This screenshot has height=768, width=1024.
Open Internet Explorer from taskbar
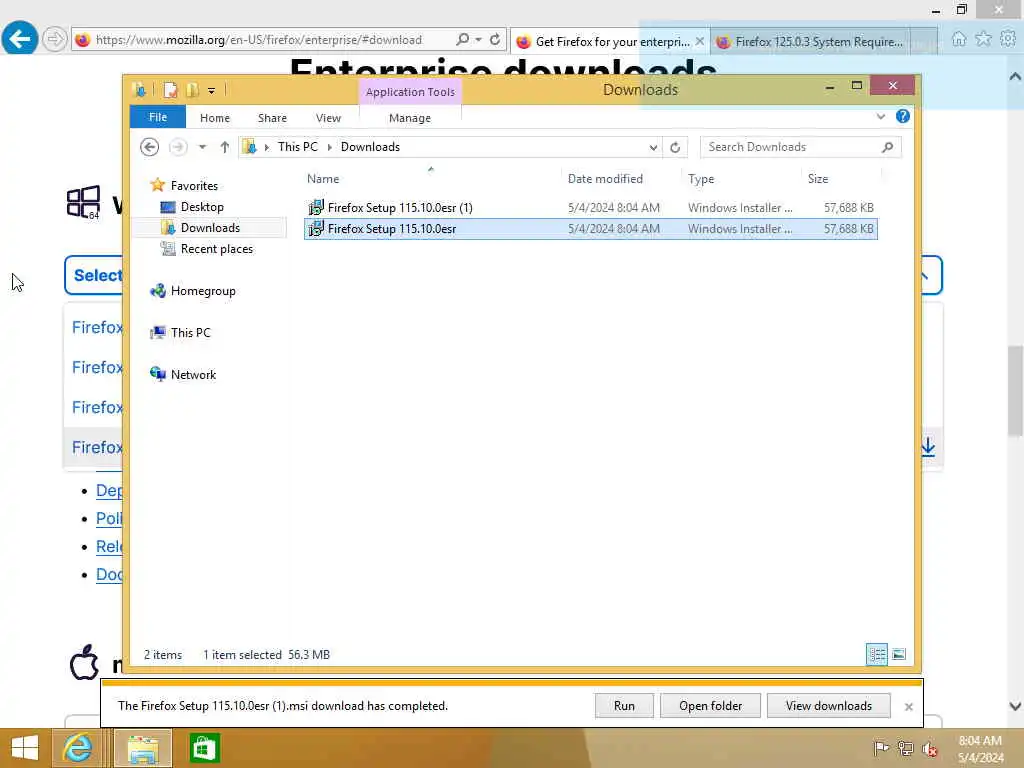click(77, 748)
